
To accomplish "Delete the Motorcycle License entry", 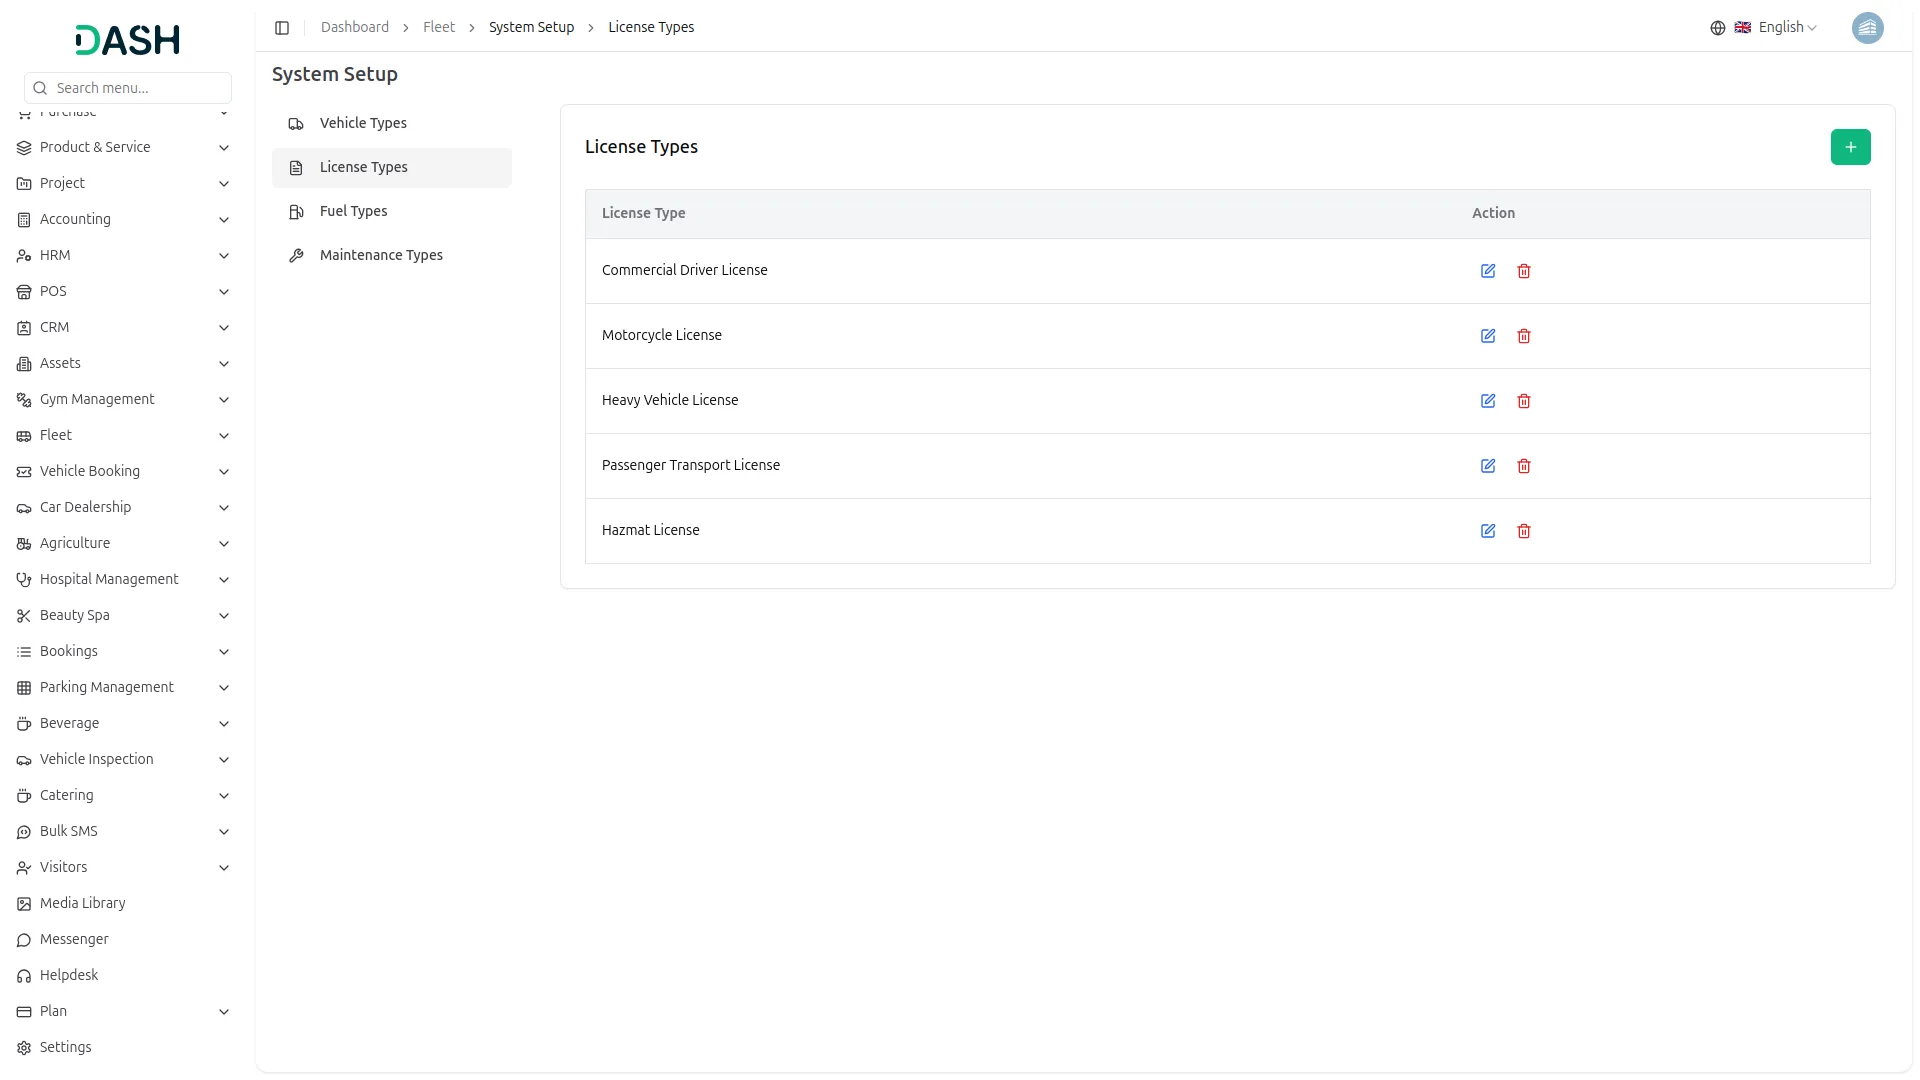I will point(1524,336).
